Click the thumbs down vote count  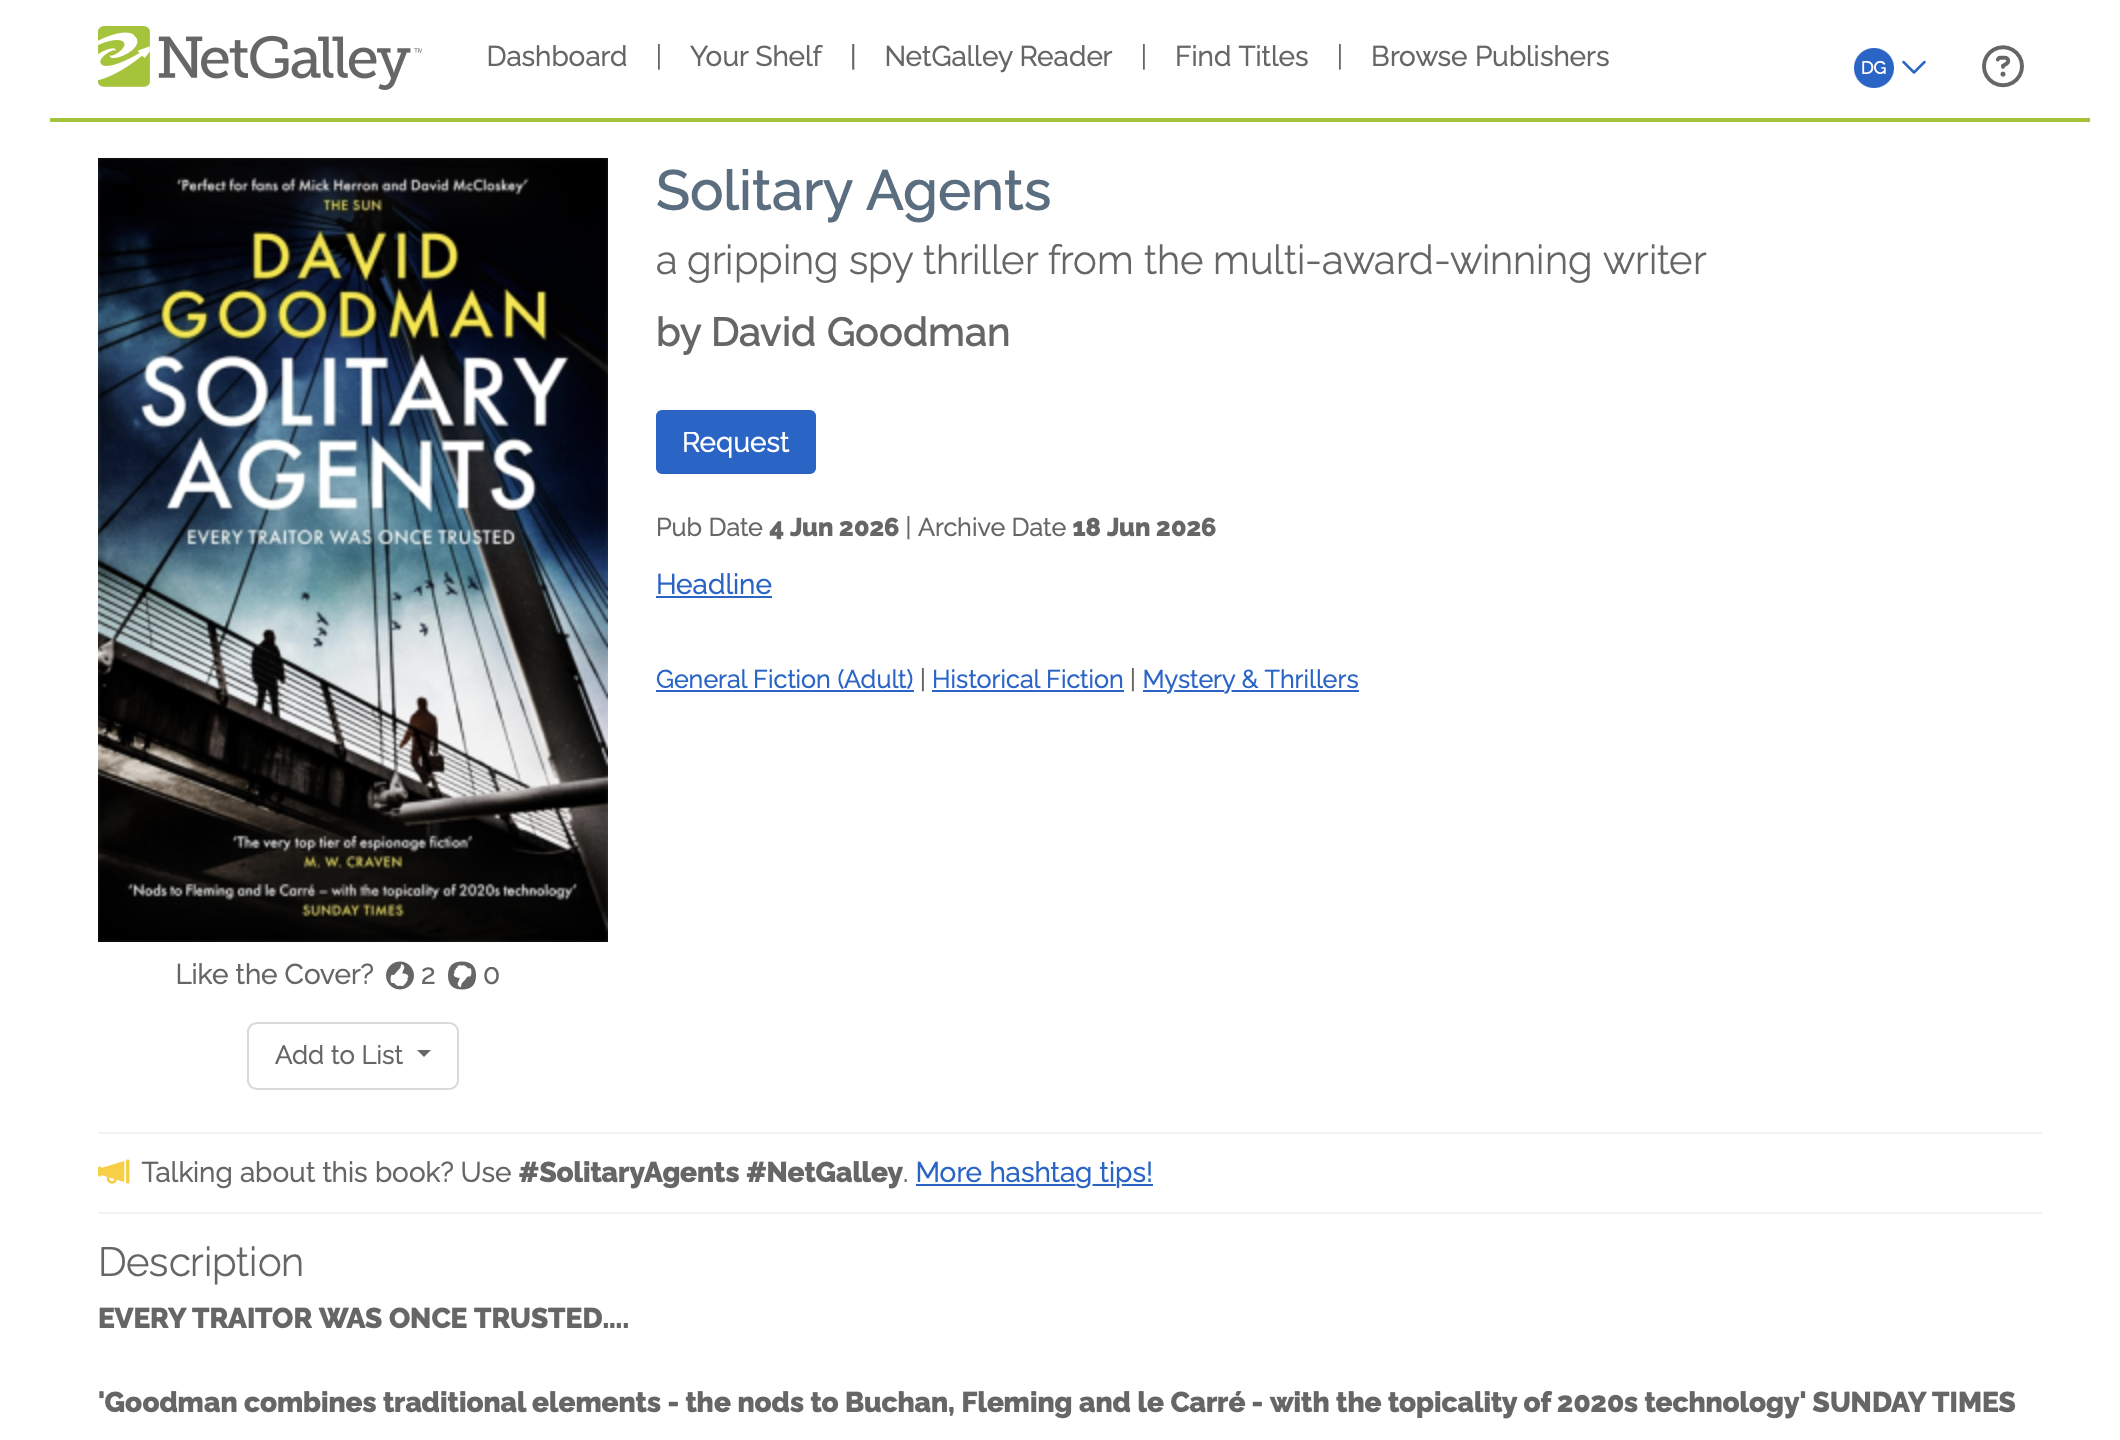click(489, 974)
